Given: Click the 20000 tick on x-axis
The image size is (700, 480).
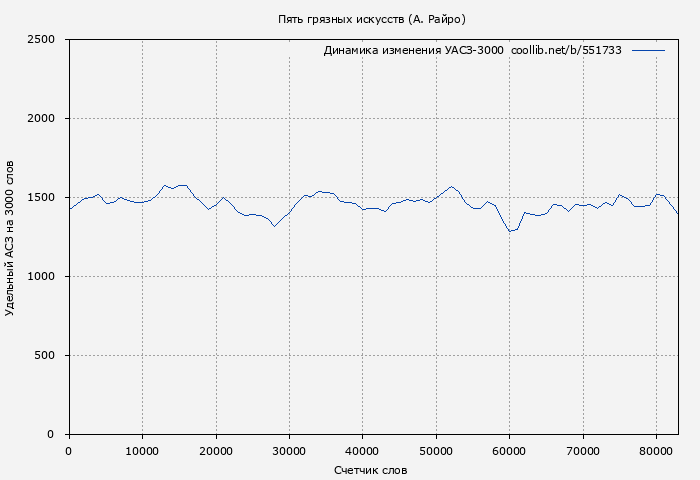Looking at the screenshot, I should (215, 451).
